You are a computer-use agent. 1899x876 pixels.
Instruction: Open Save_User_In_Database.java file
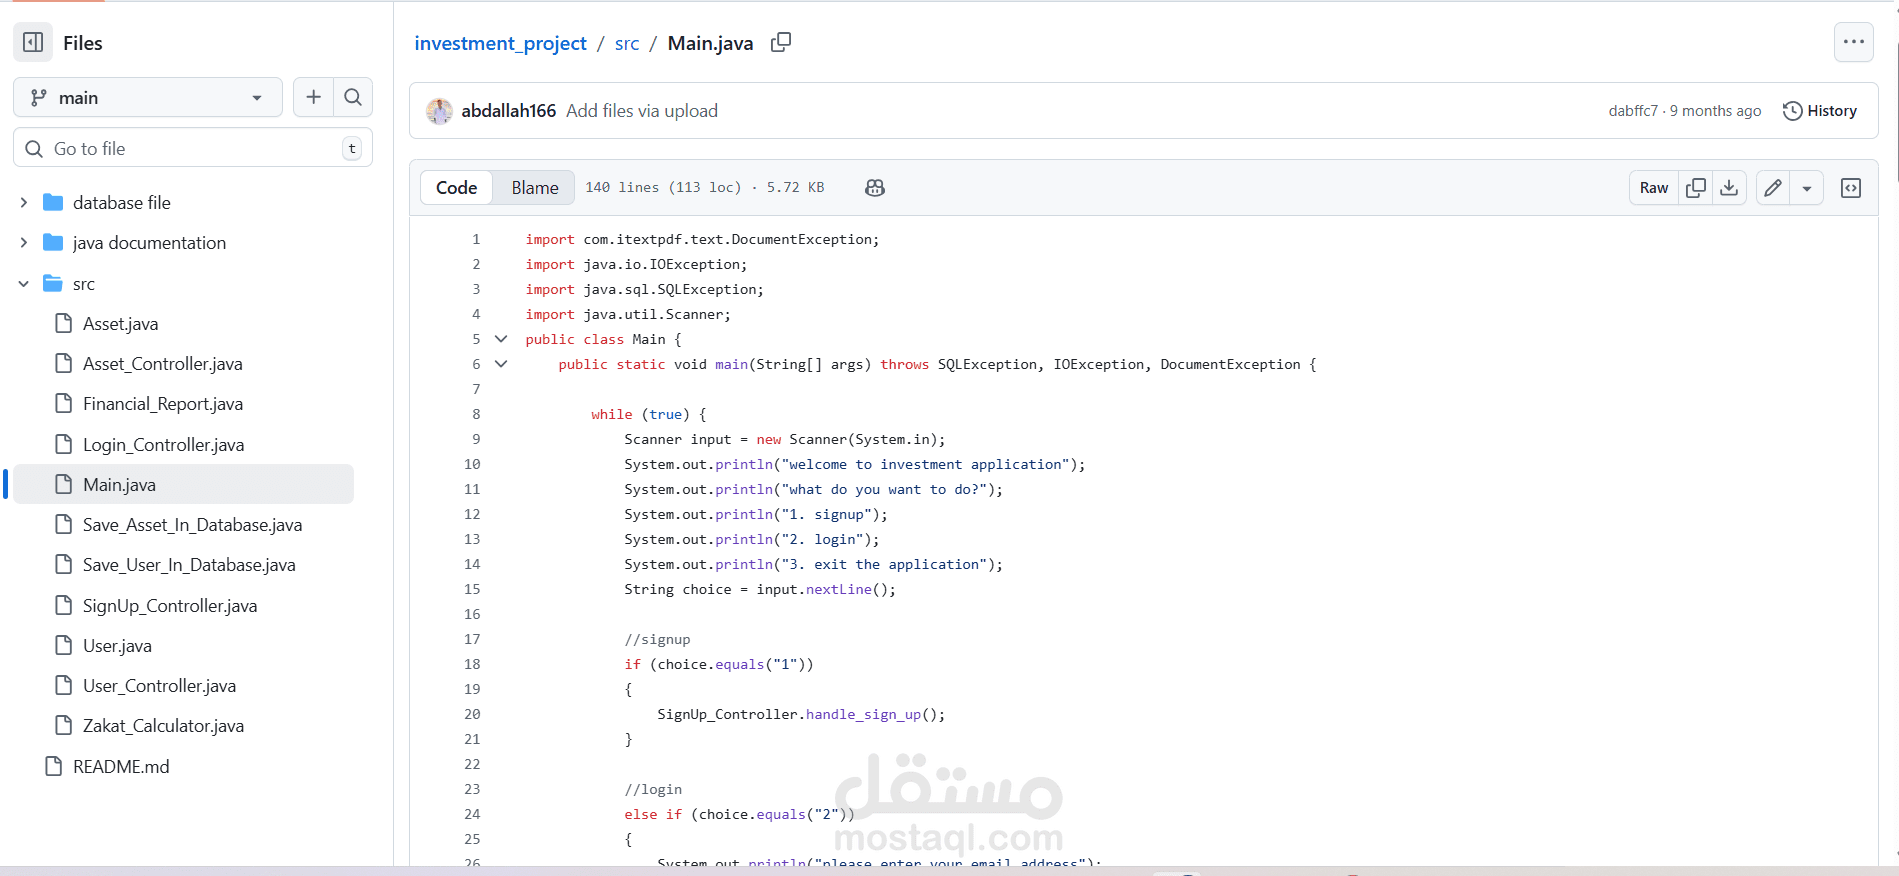coord(189,564)
